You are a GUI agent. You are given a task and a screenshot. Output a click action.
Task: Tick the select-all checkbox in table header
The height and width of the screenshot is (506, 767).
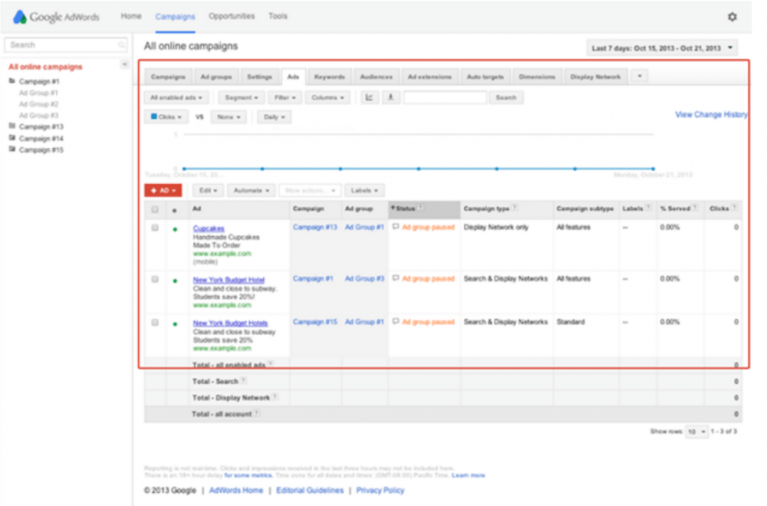(155, 209)
